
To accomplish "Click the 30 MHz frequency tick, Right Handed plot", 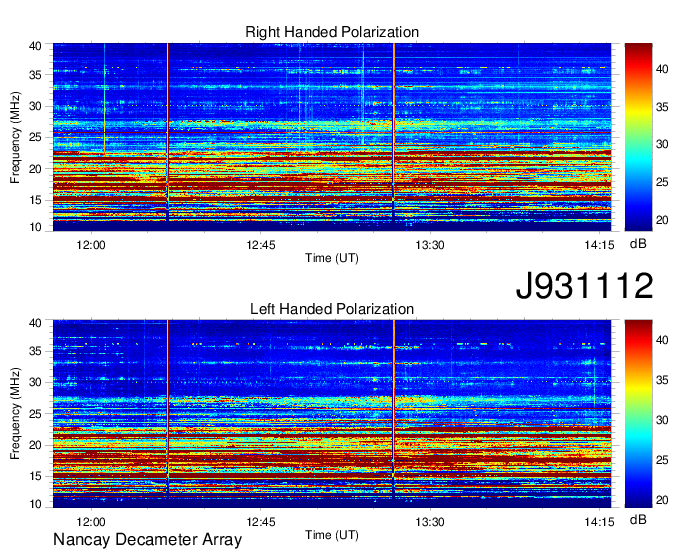I will click(35, 106).
